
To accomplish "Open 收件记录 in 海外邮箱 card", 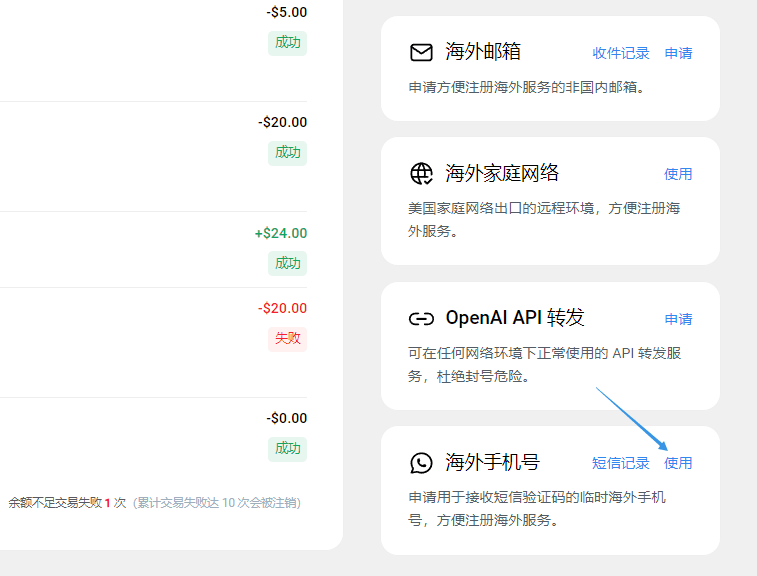I will pyautogui.click(x=621, y=53).
